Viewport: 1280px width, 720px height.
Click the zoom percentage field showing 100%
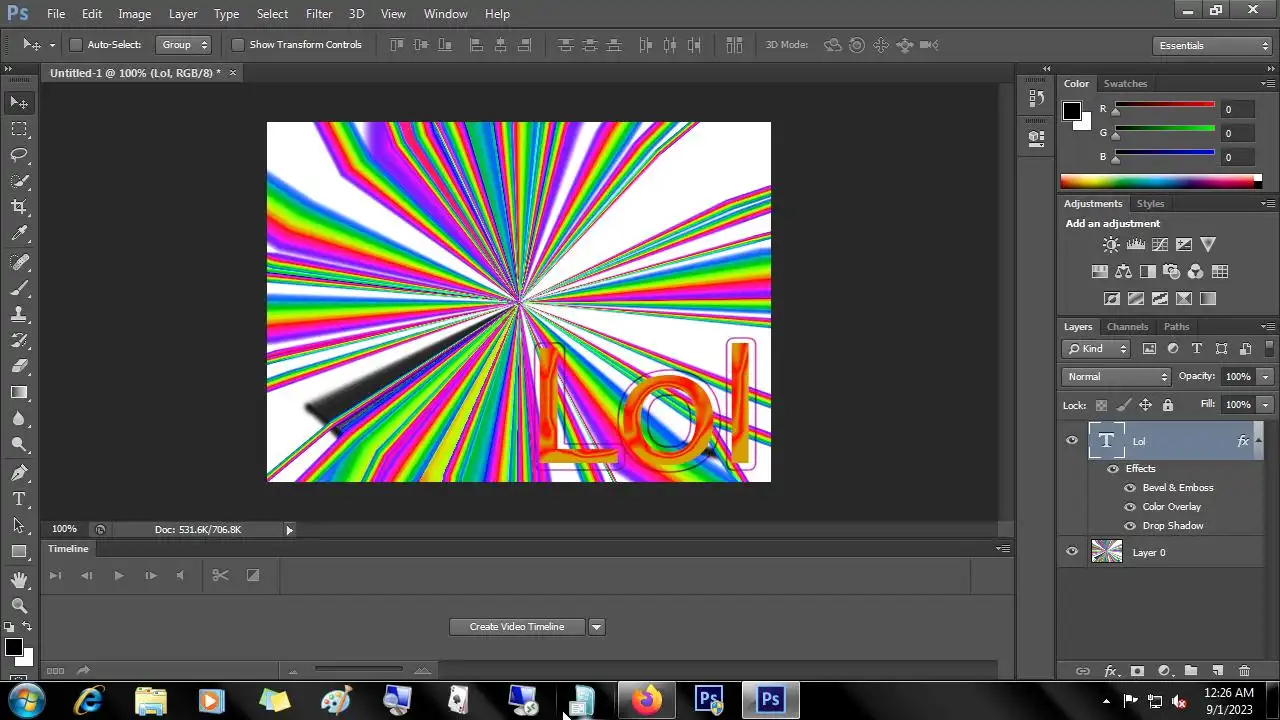pyautogui.click(x=64, y=529)
